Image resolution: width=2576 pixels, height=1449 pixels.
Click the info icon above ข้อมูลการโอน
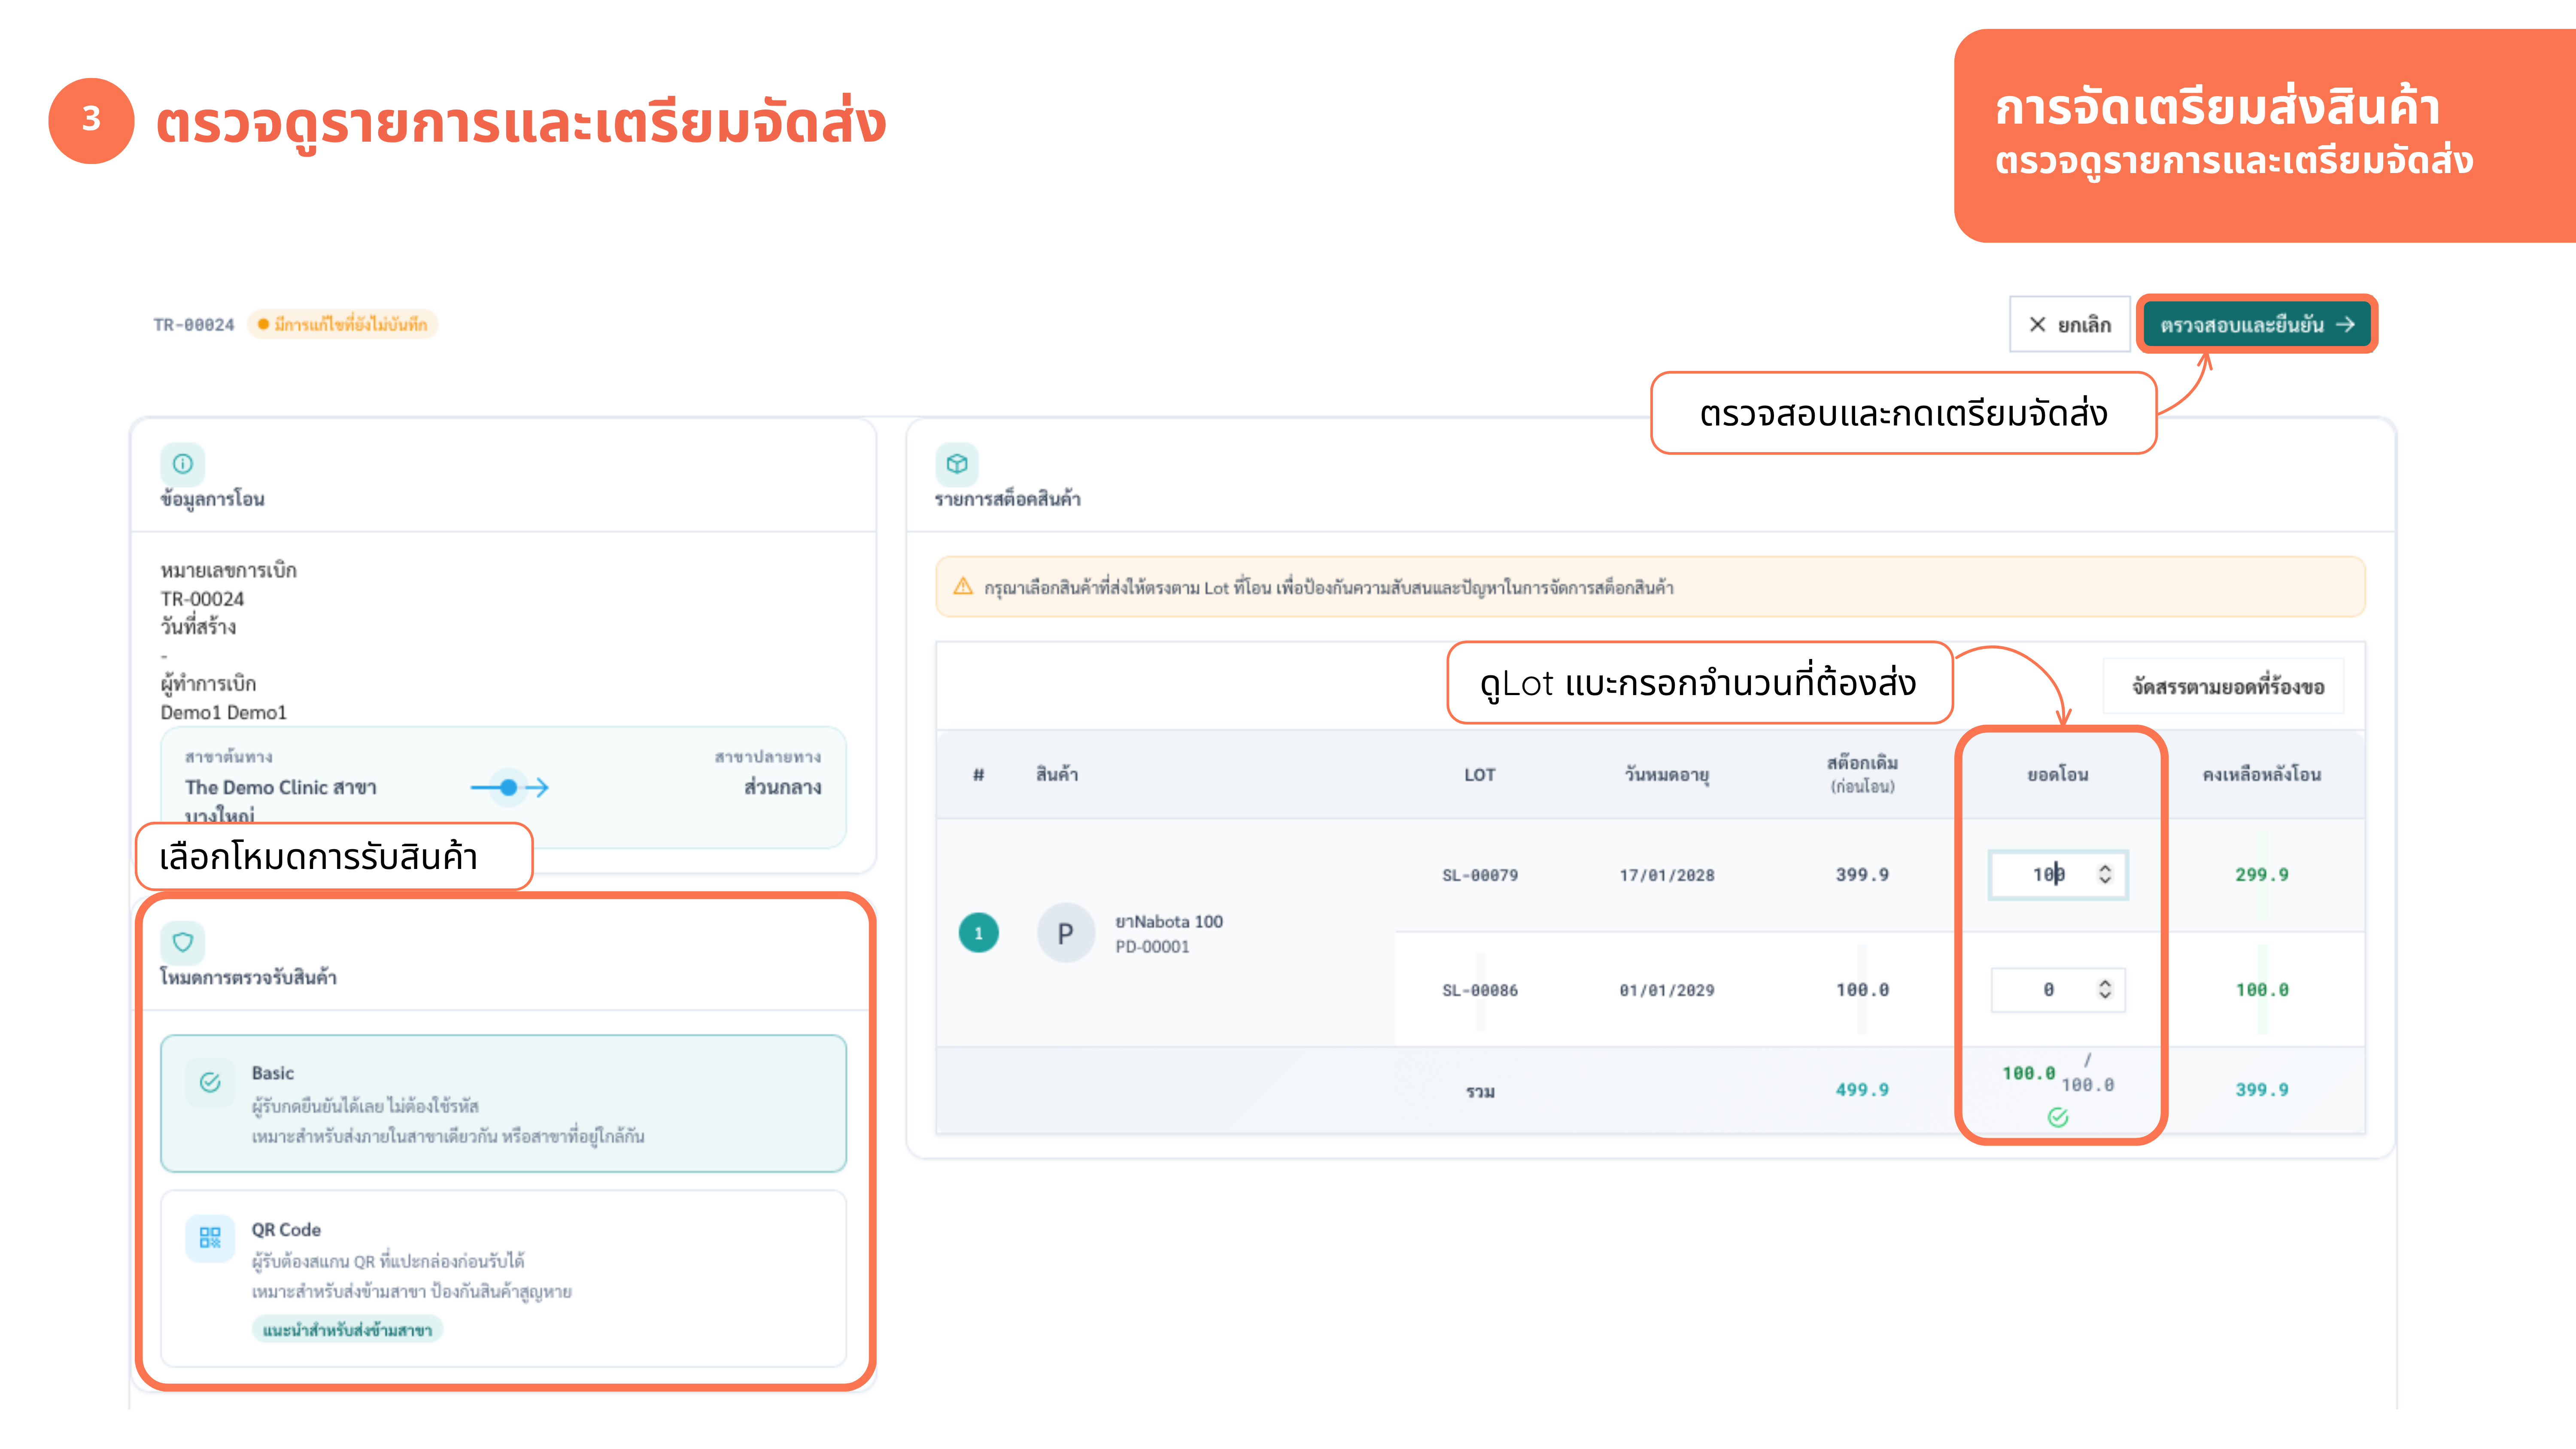pos(182,464)
